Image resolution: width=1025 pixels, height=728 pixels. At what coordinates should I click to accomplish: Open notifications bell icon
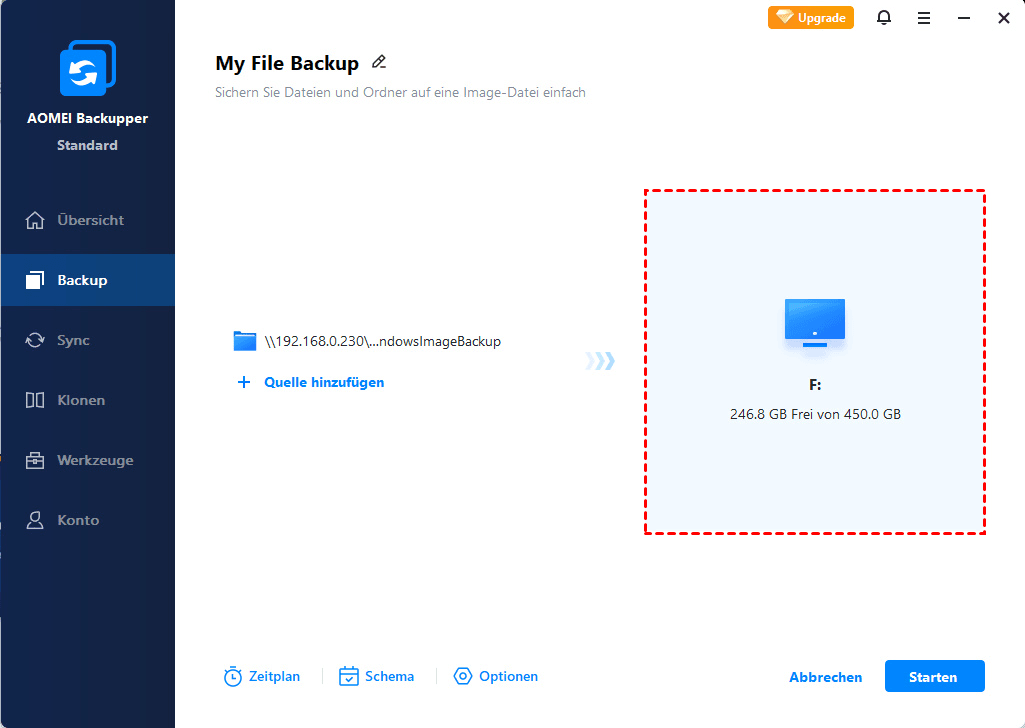pyautogui.click(x=884, y=18)
